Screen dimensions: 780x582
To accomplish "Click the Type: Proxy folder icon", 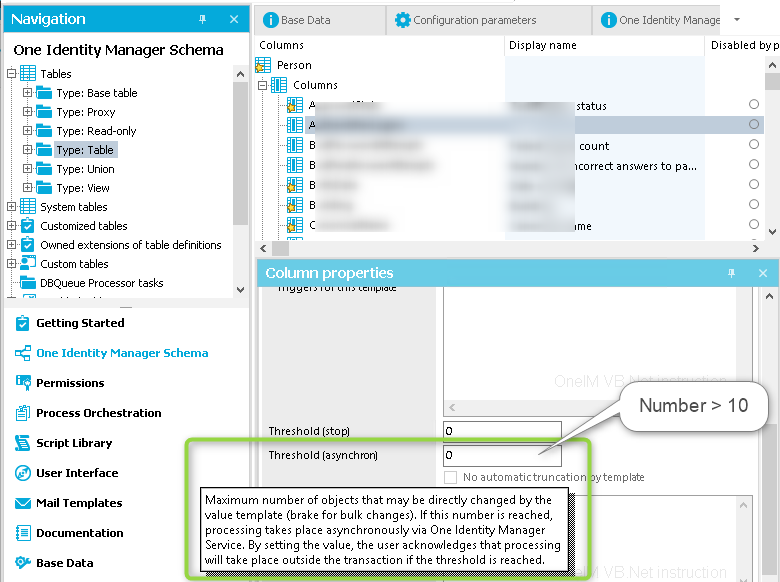I will pos(44,112).
